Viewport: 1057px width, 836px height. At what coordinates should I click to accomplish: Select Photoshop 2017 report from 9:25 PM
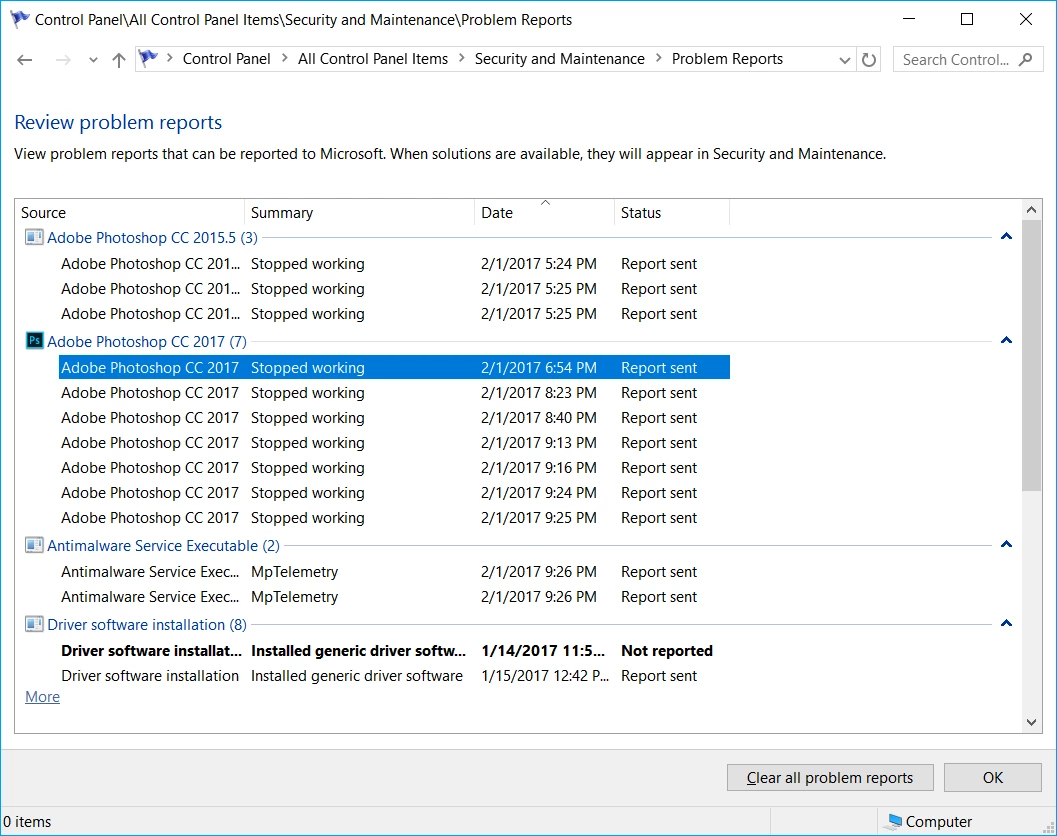coord(394,517)
